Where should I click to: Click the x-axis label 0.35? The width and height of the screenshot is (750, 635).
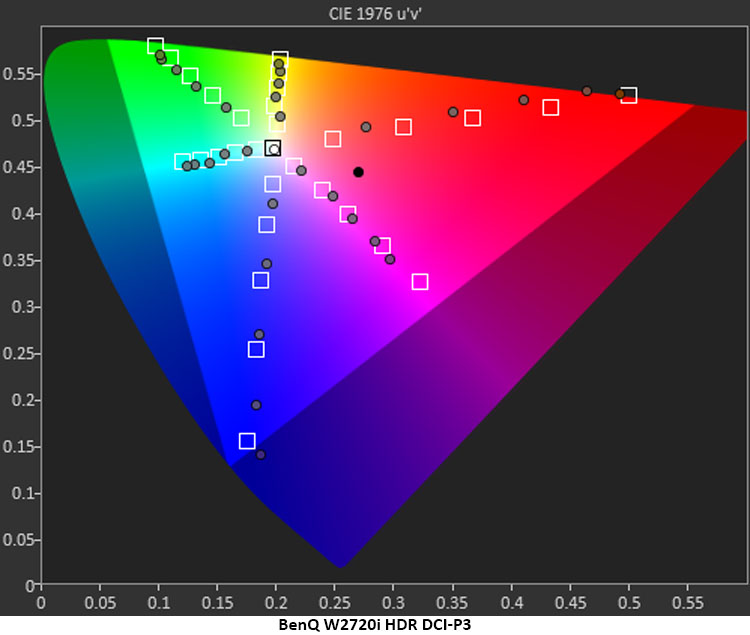pyautogui.click(x=452, y=602)
